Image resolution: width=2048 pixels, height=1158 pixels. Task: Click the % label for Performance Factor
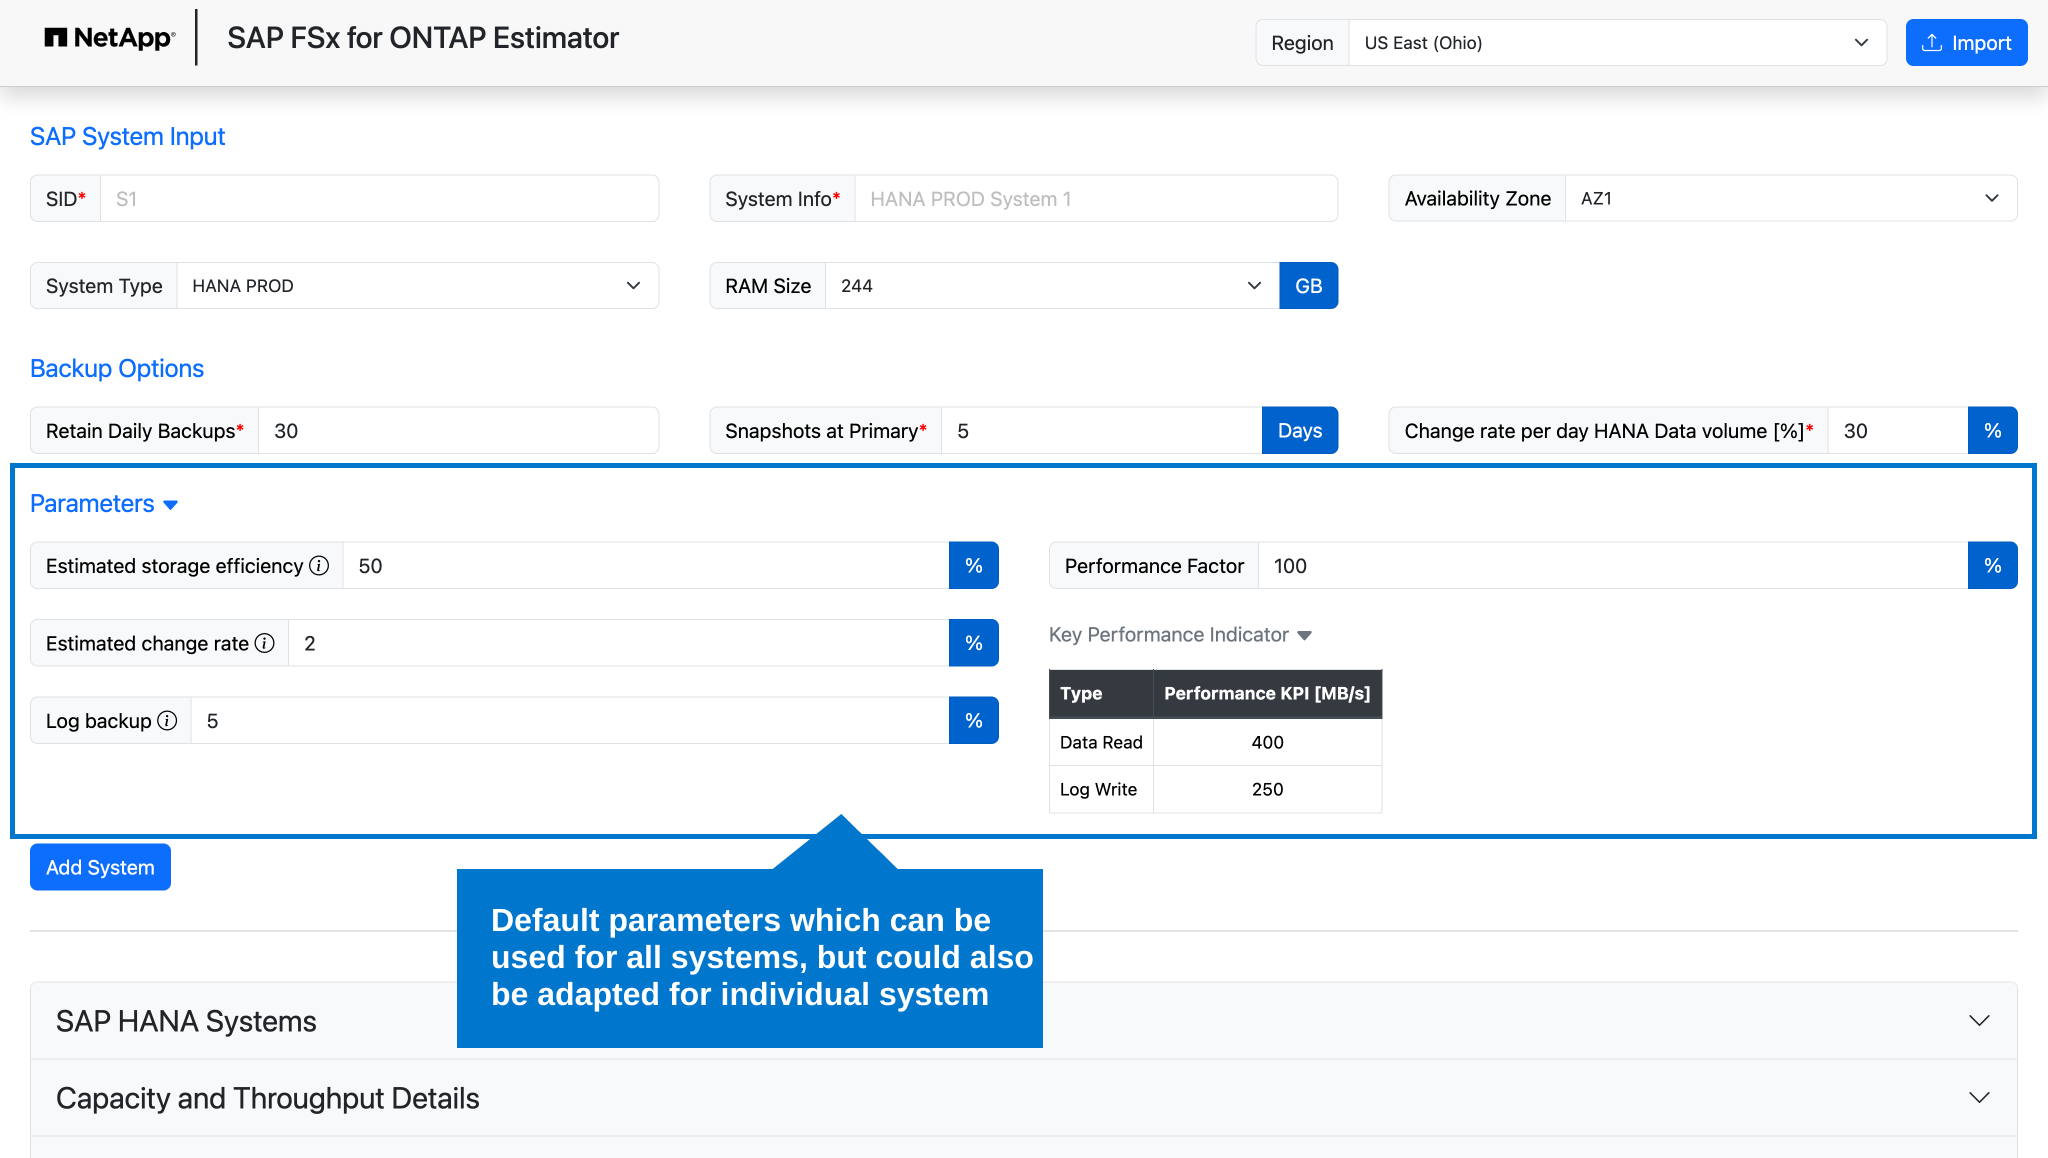click(1992, 566)
